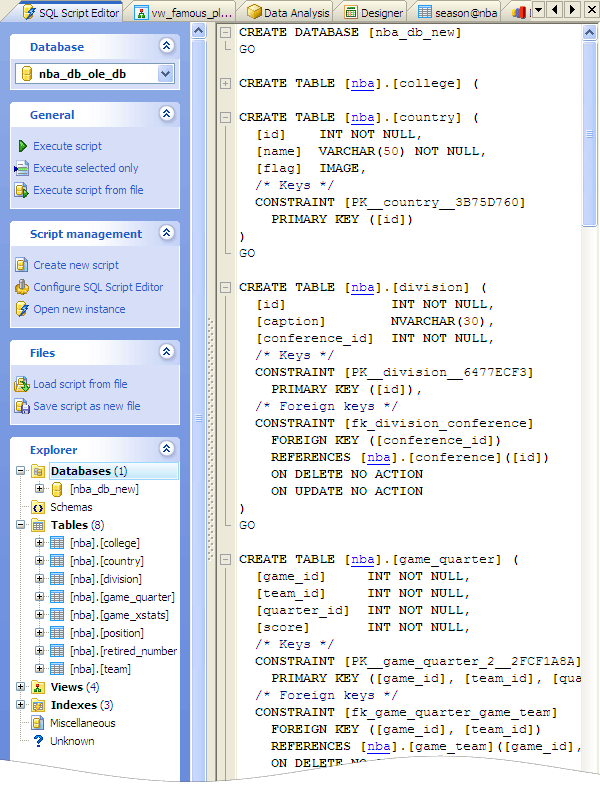
Task: Click the Create new script icon
Action: click(22, 265)
